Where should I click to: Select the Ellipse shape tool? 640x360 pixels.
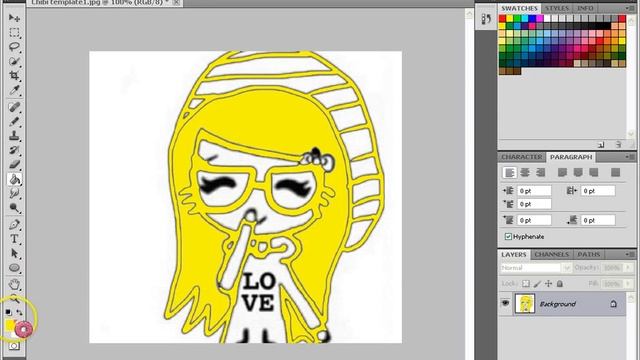[14, 268]
